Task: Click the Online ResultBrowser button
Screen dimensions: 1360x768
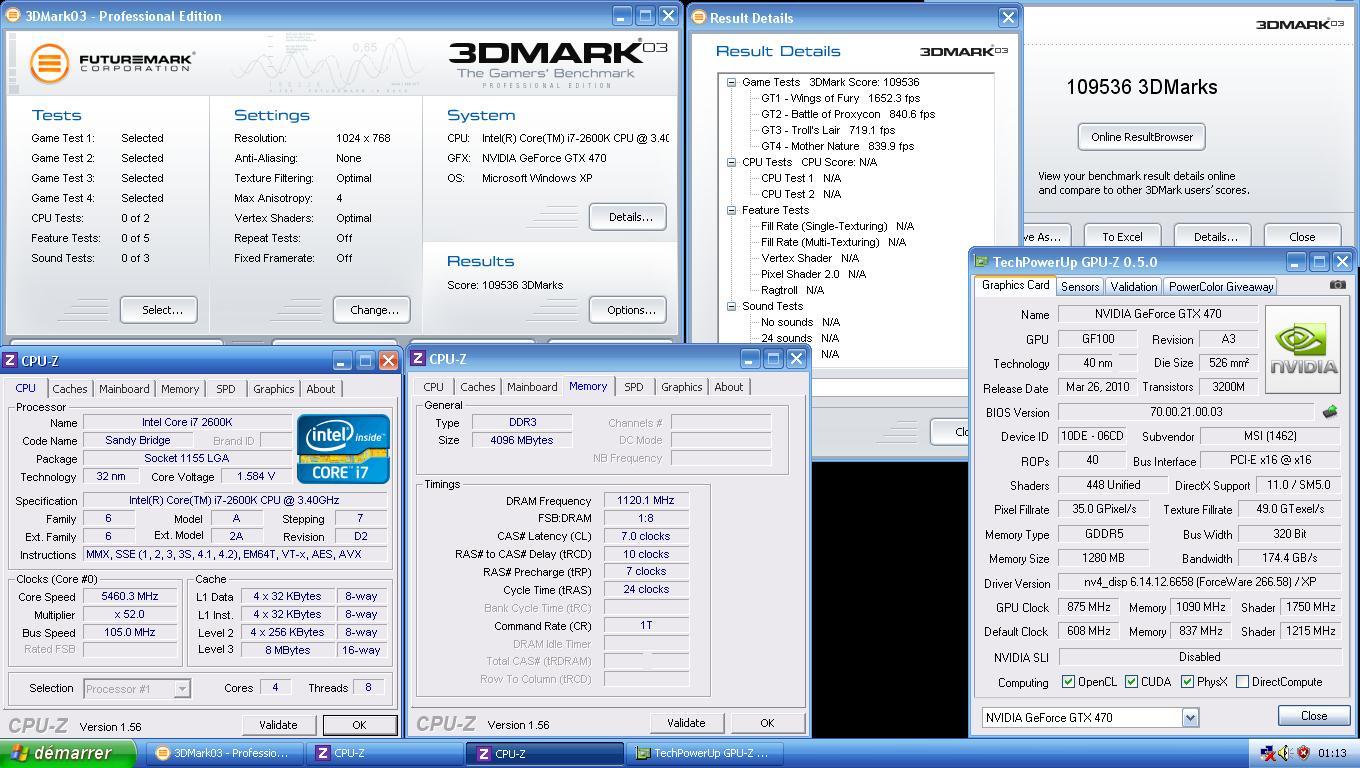Action: point(1142,137)
